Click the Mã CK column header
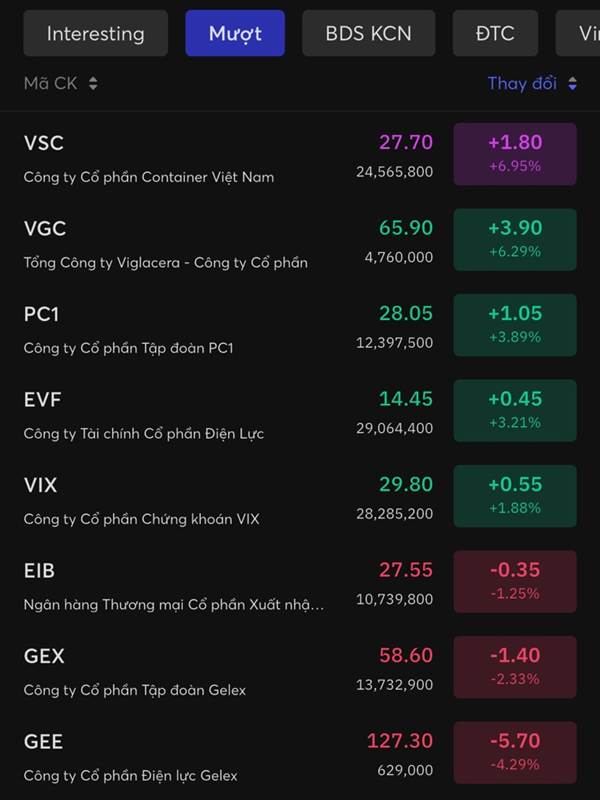 pos(51,83)
